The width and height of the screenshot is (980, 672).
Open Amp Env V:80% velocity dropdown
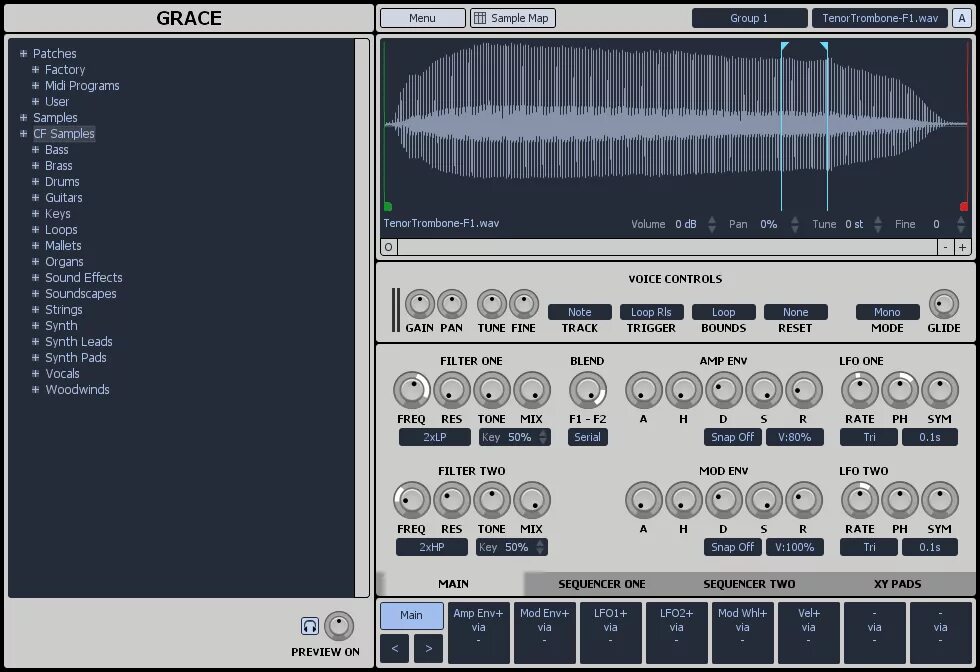coord(795,437)
